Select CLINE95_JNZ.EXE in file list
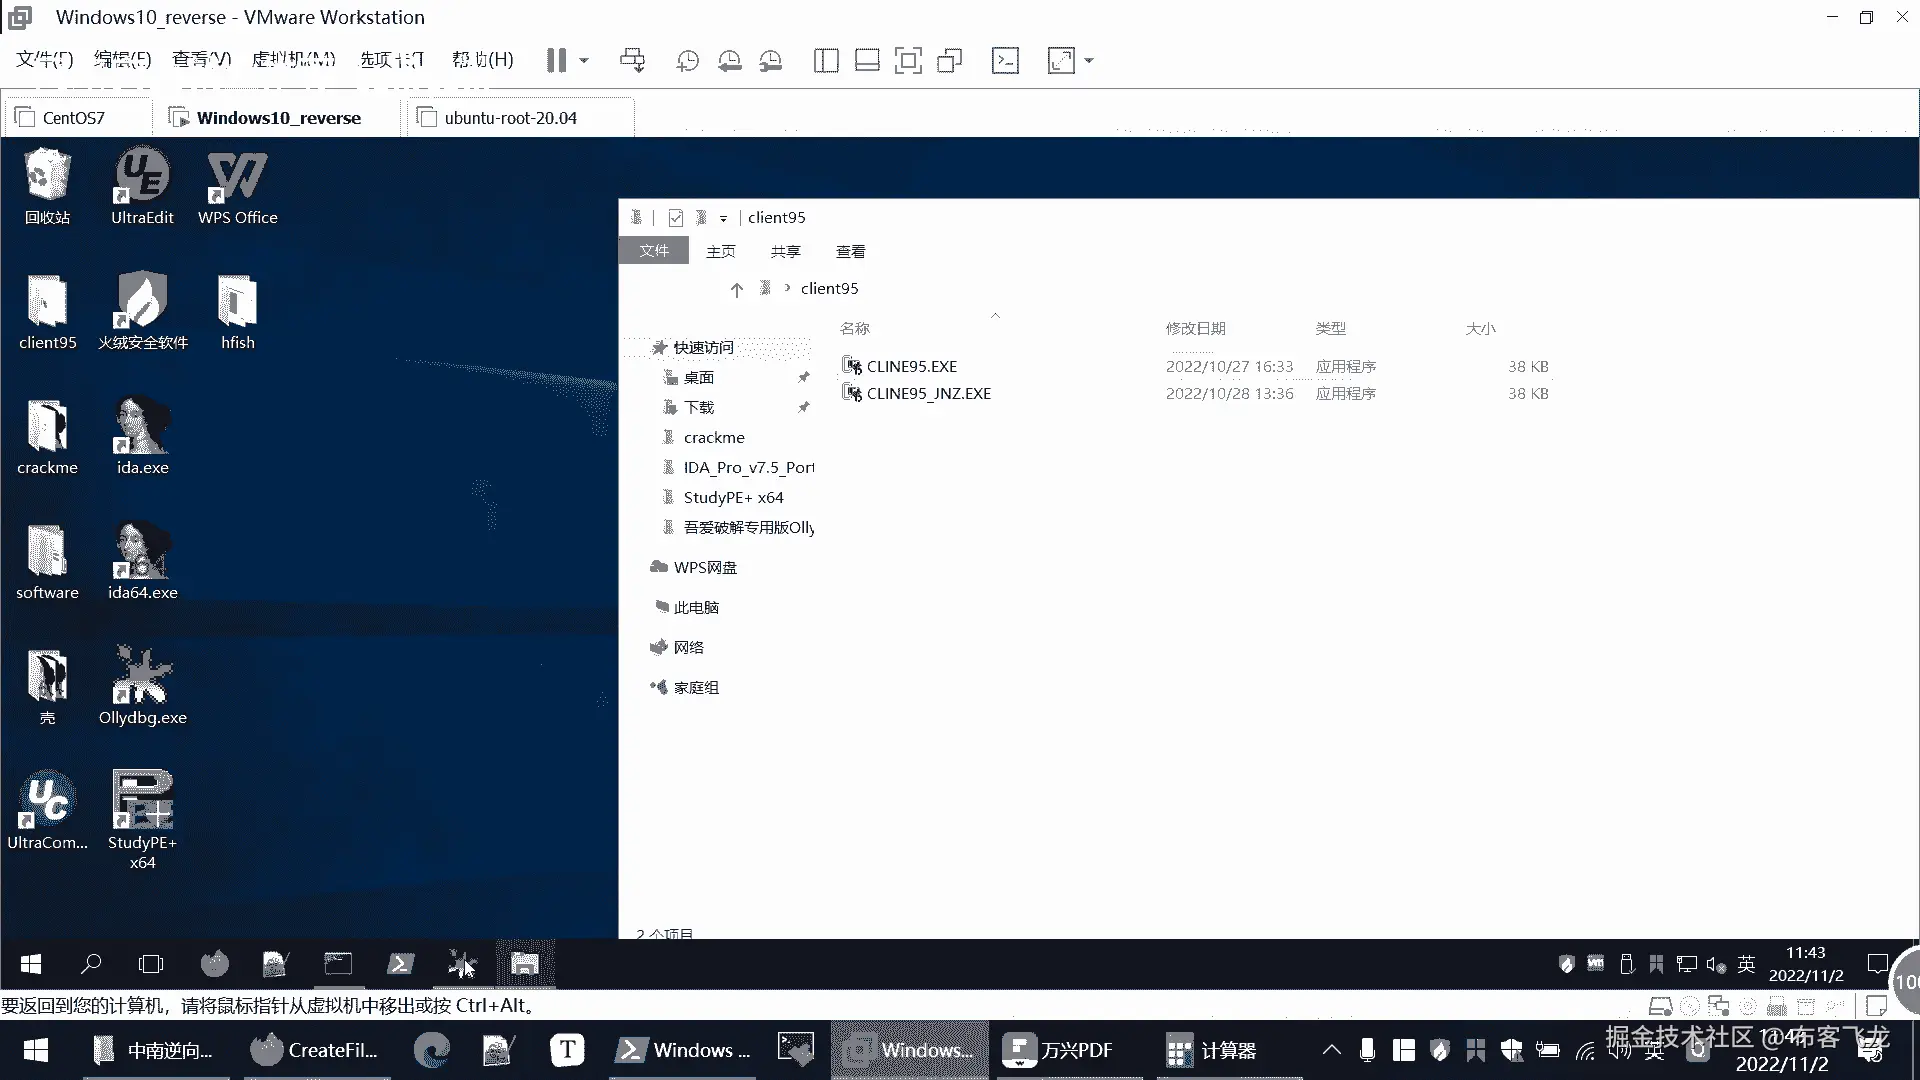Screen dimensions: 1920x1080 (x=928, y=394)
